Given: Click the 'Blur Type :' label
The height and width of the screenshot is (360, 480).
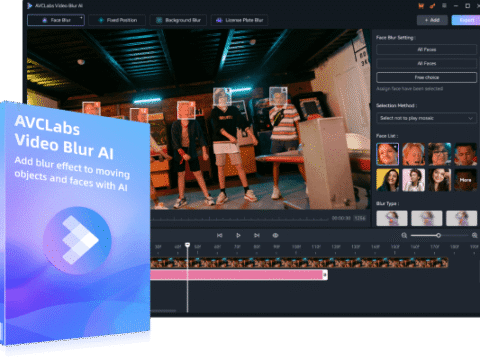Looking at the screenshot, I should click(388, 204).
